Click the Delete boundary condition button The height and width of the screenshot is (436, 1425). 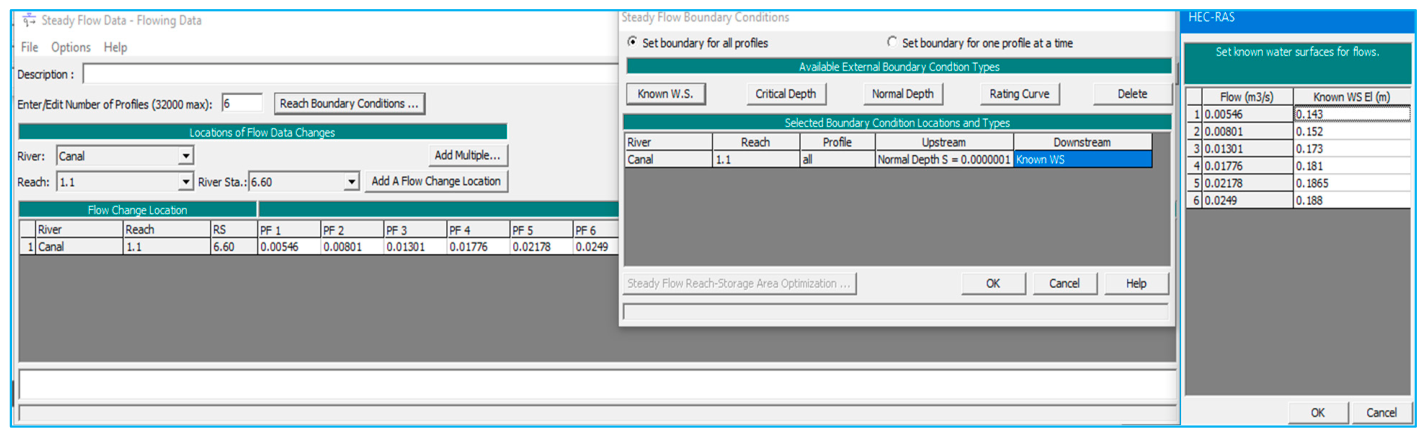tap(1132, 93)
